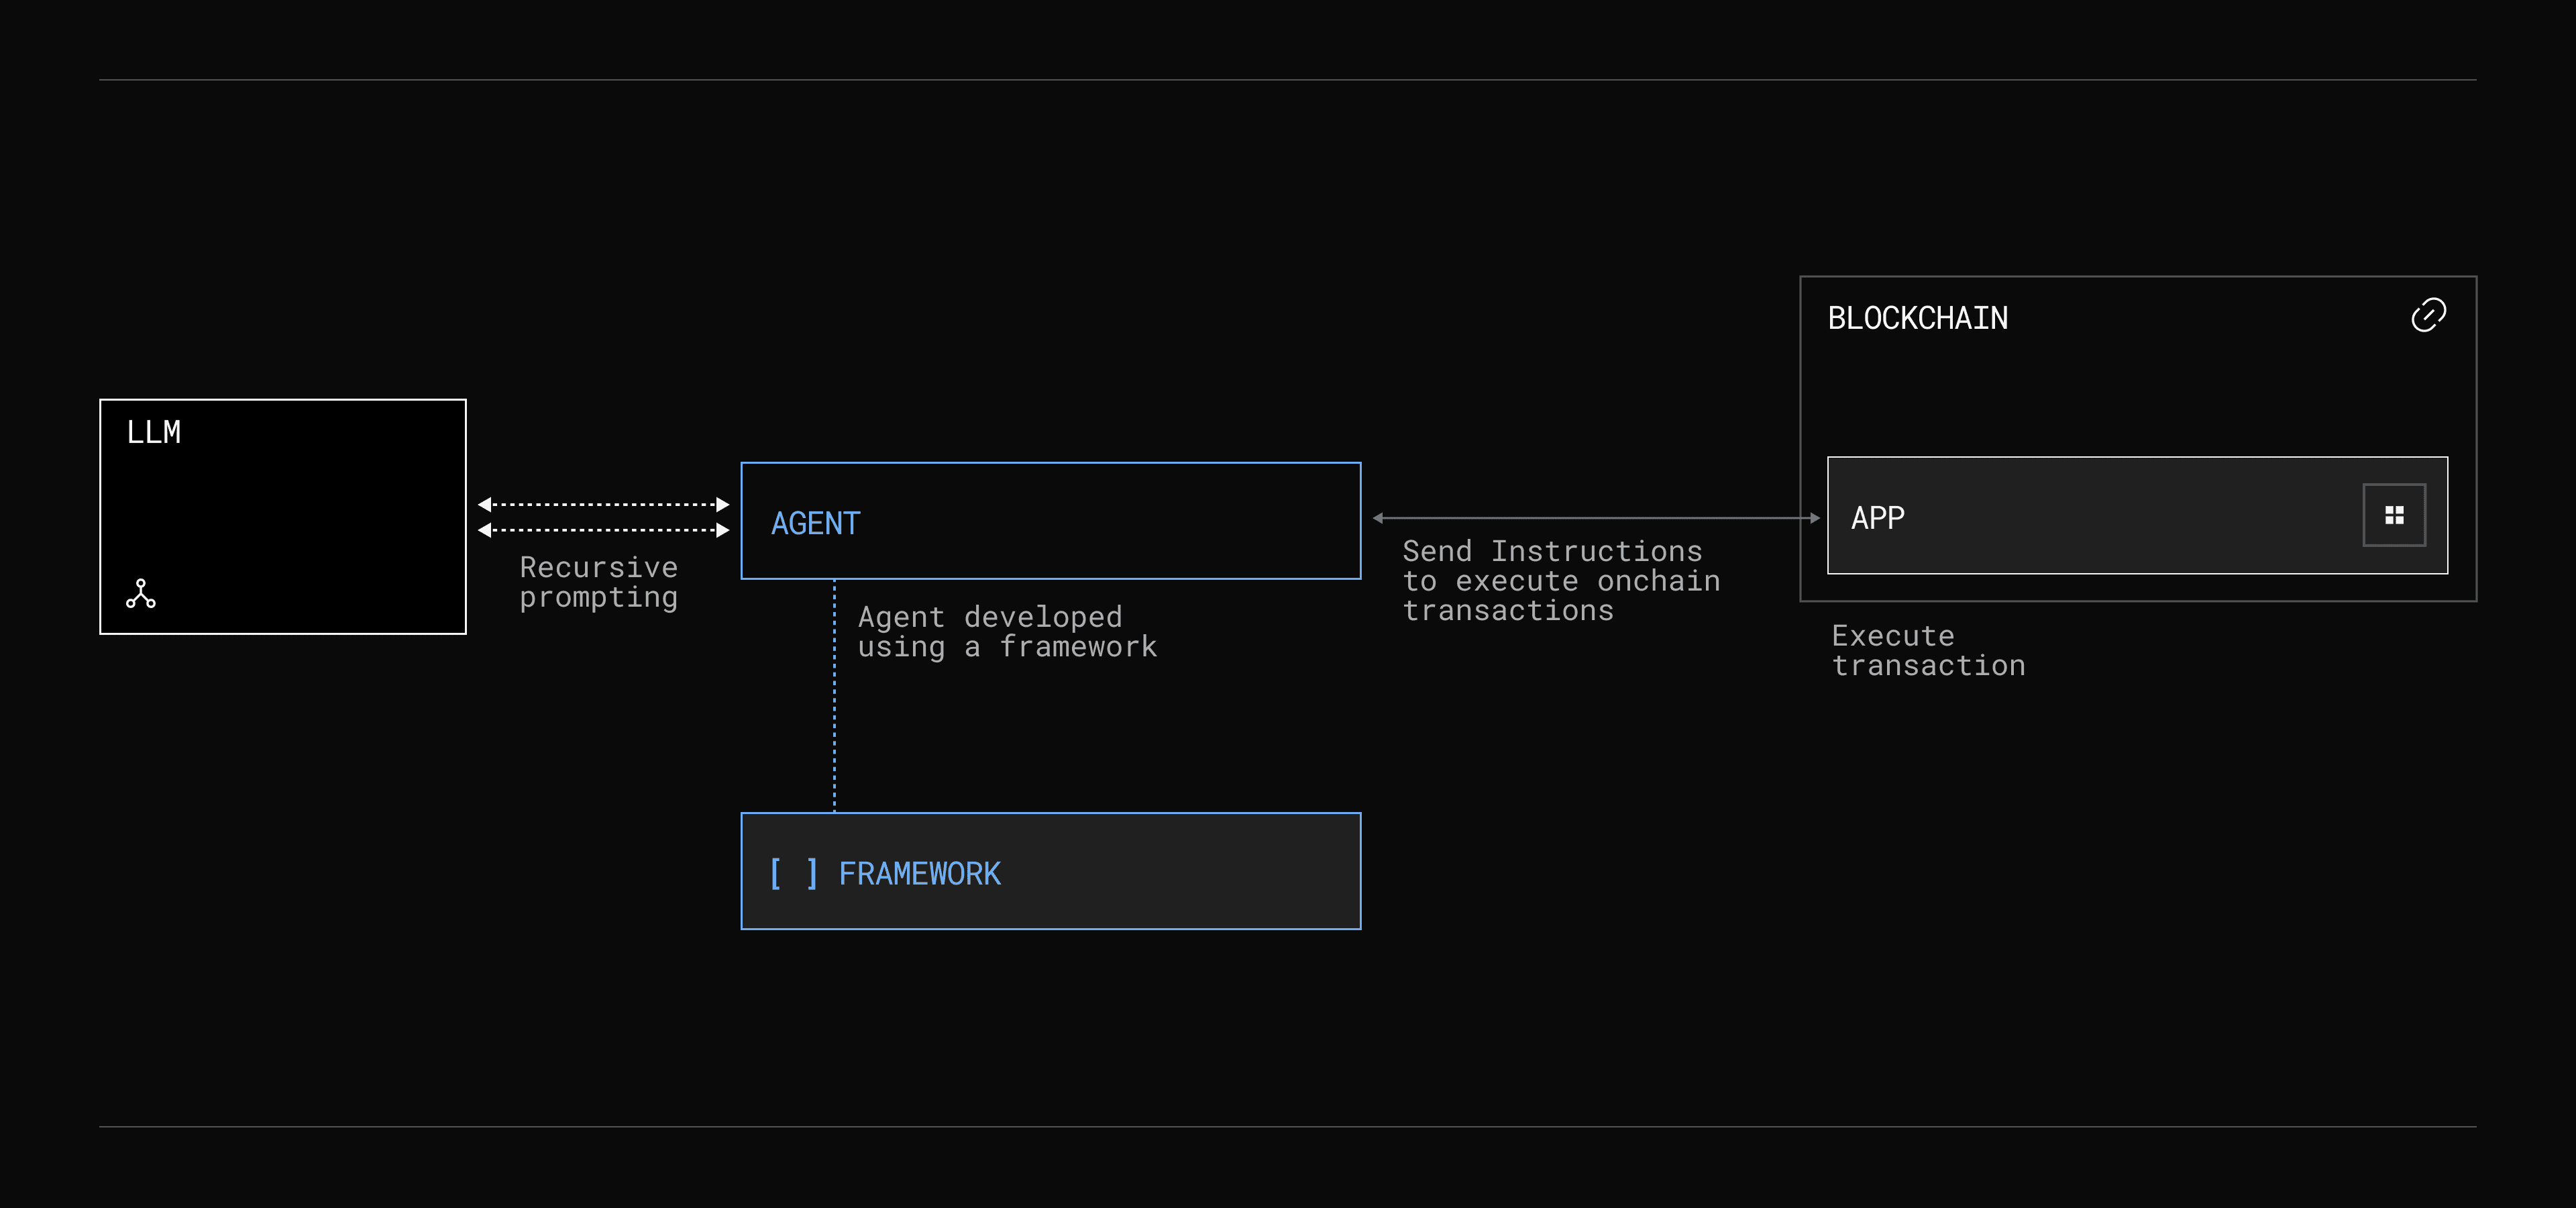Click the LLM title label

153,432
